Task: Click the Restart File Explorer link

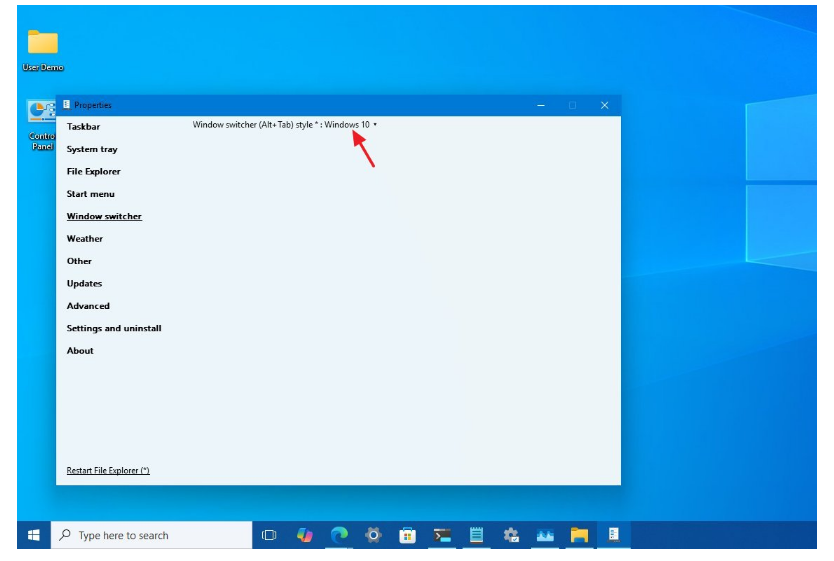Action: [x=108, y=470]
